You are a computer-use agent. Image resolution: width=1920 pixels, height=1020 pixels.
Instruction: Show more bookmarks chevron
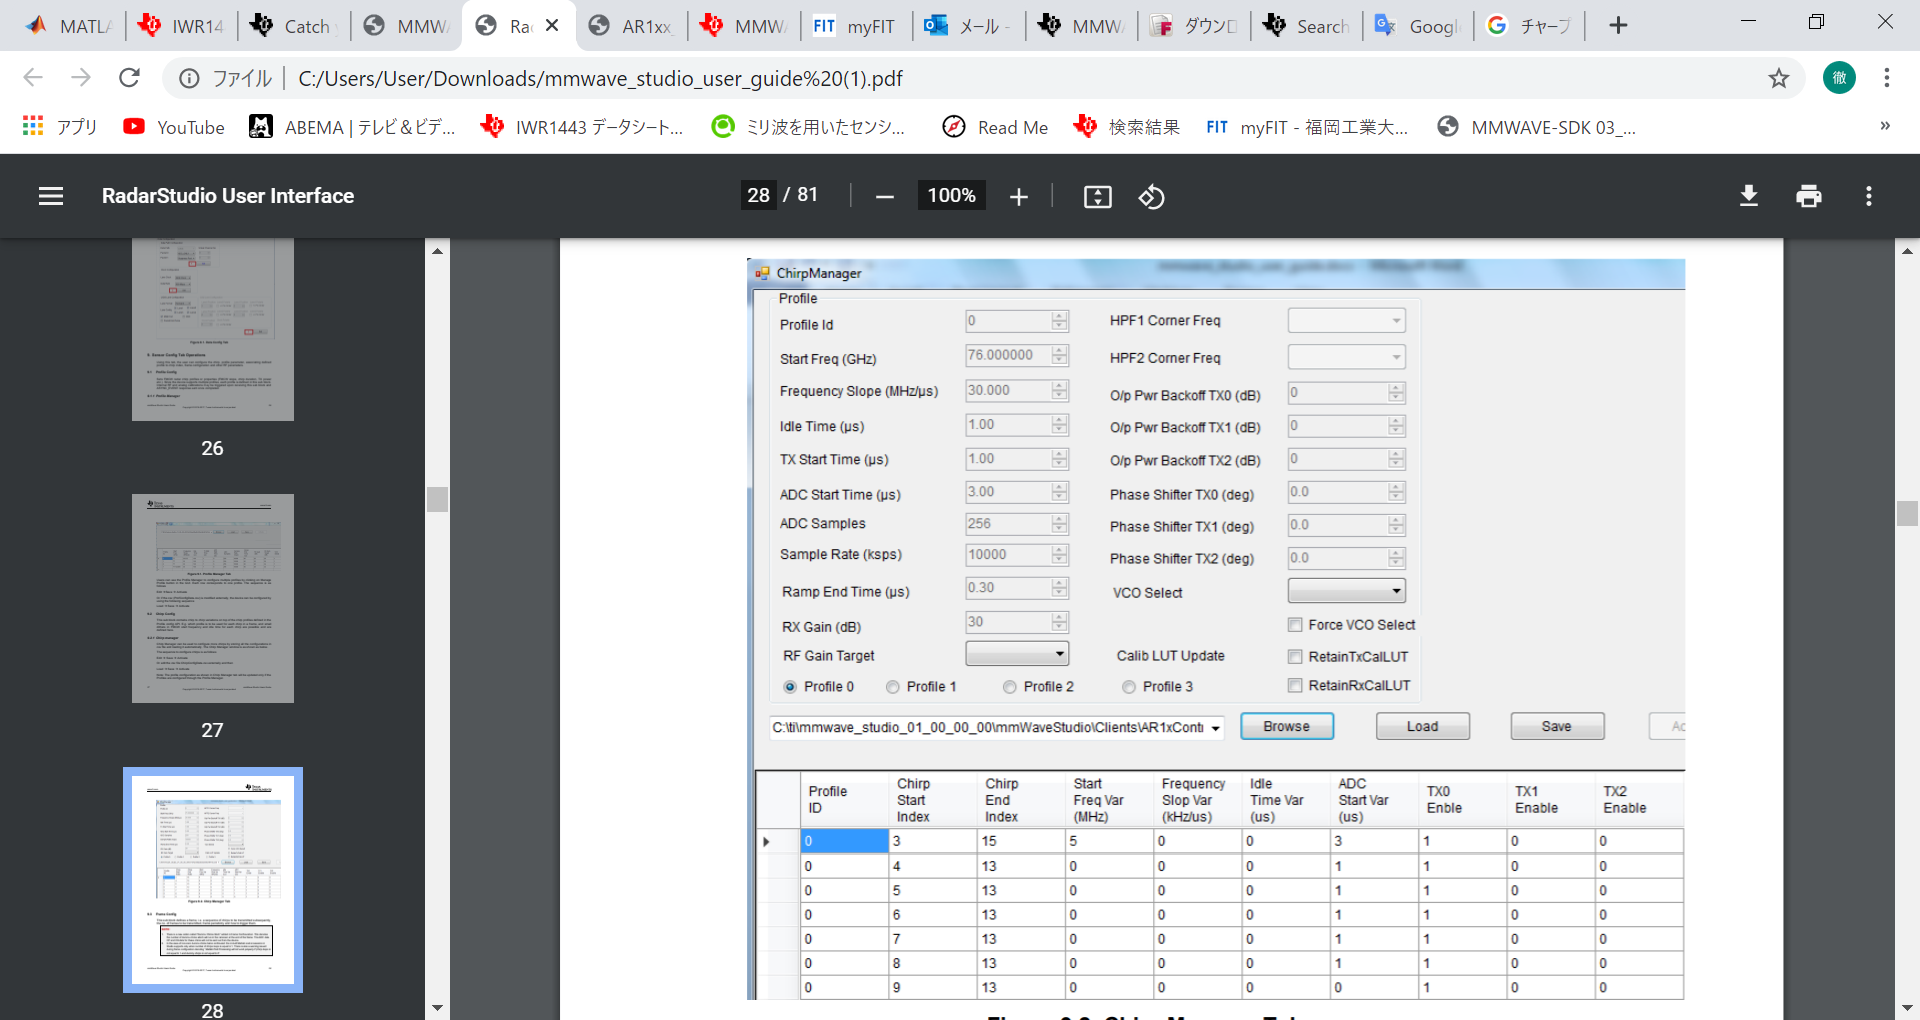(1885, 126)
